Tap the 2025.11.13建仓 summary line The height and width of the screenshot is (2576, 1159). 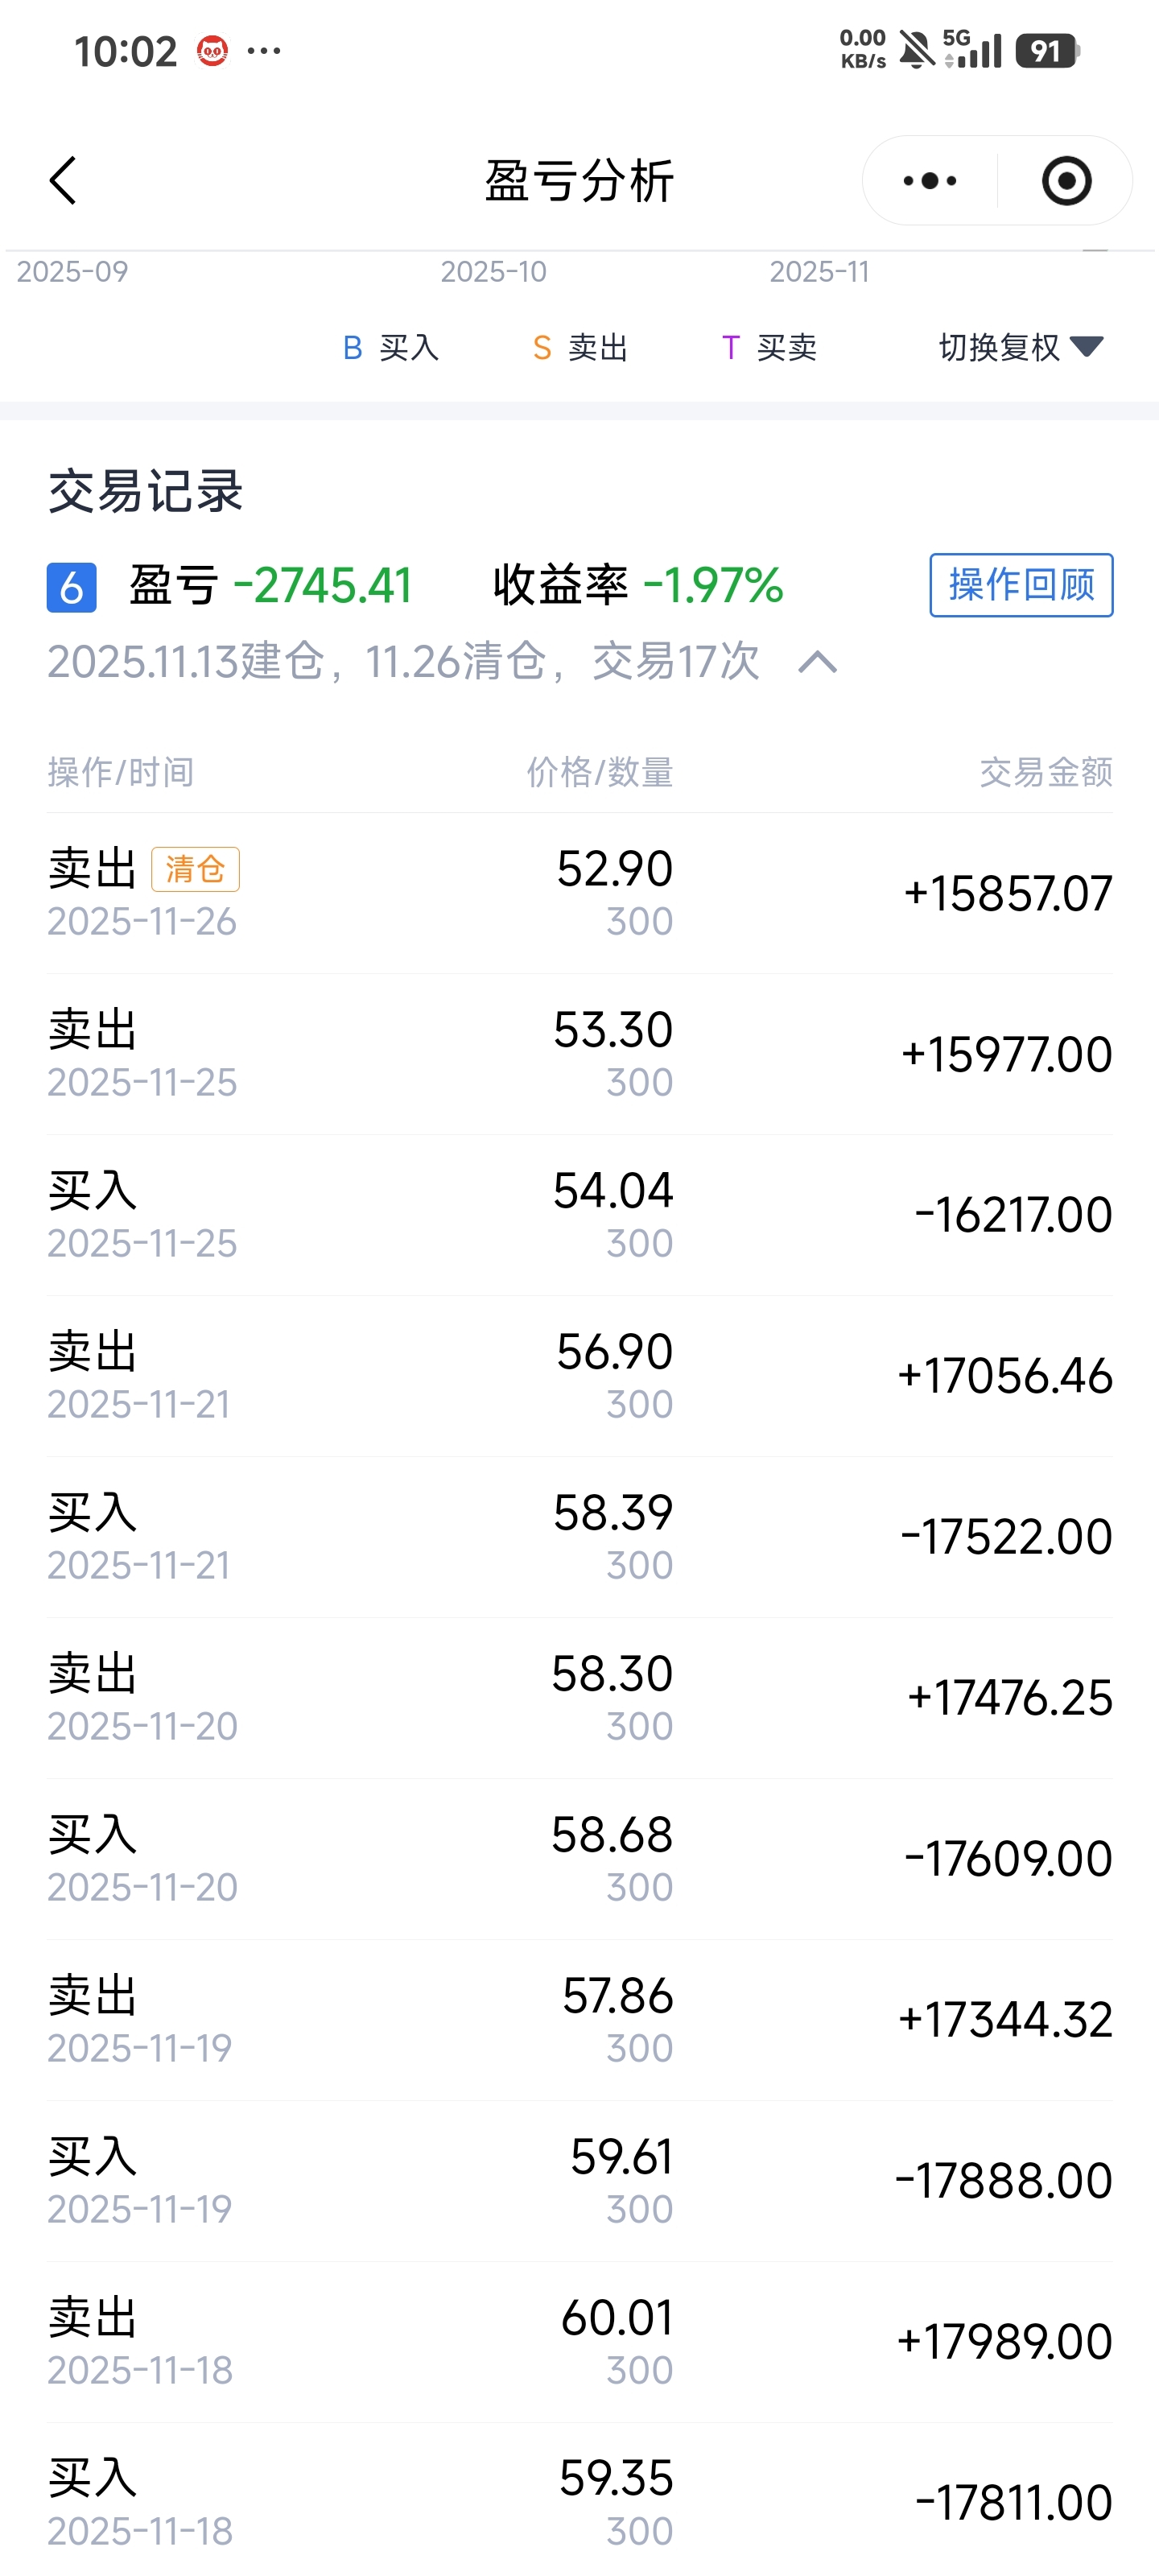click(x=404, y=662)
